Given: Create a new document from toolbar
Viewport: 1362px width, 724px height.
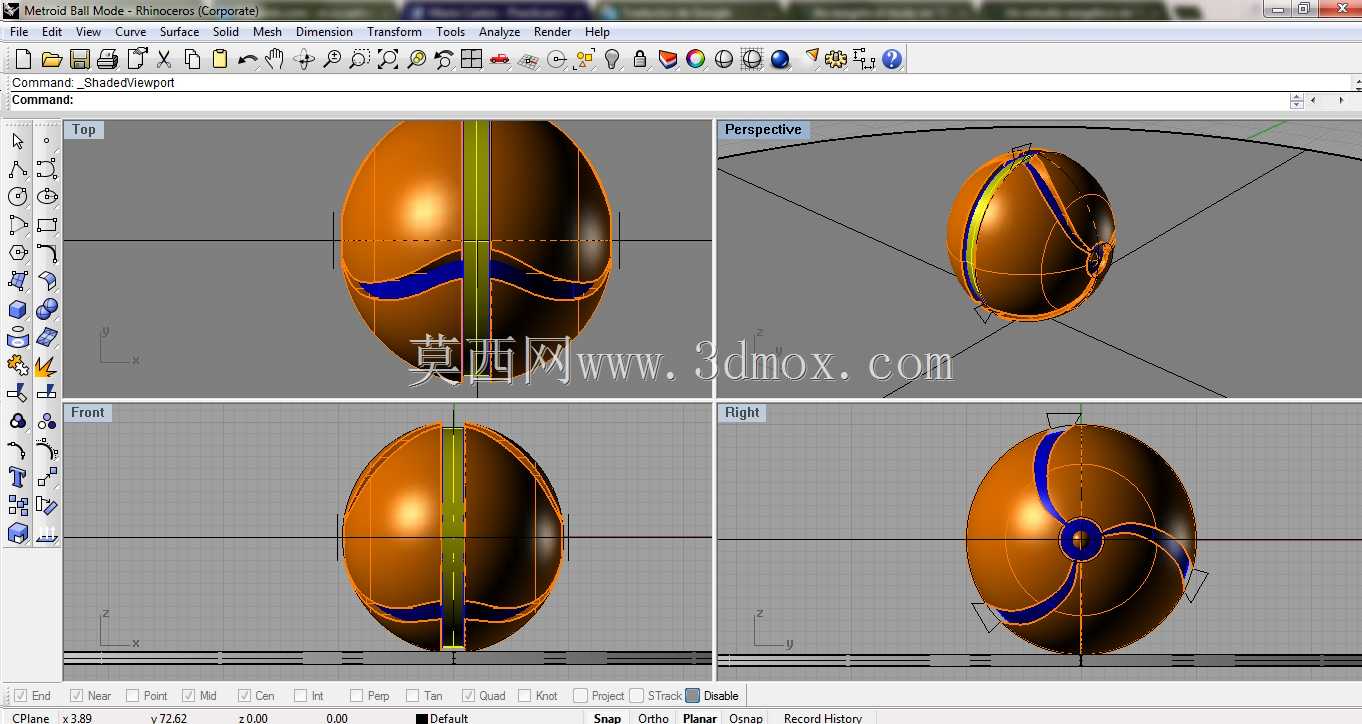Looking at the screenshot, I should [x=23, y=59].
